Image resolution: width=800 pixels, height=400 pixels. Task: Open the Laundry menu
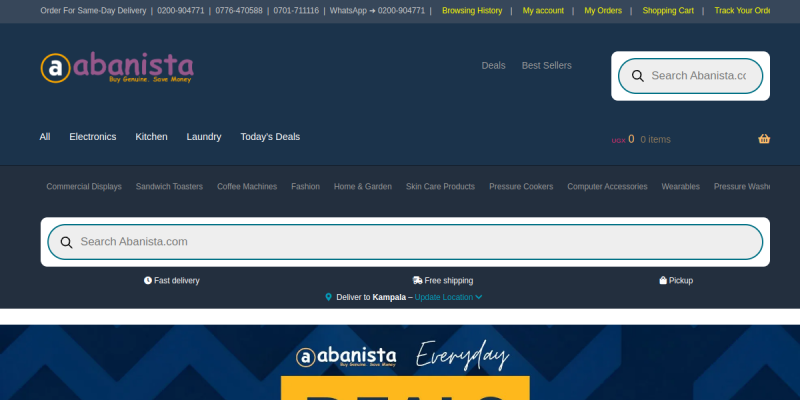[x=204, y=137]
